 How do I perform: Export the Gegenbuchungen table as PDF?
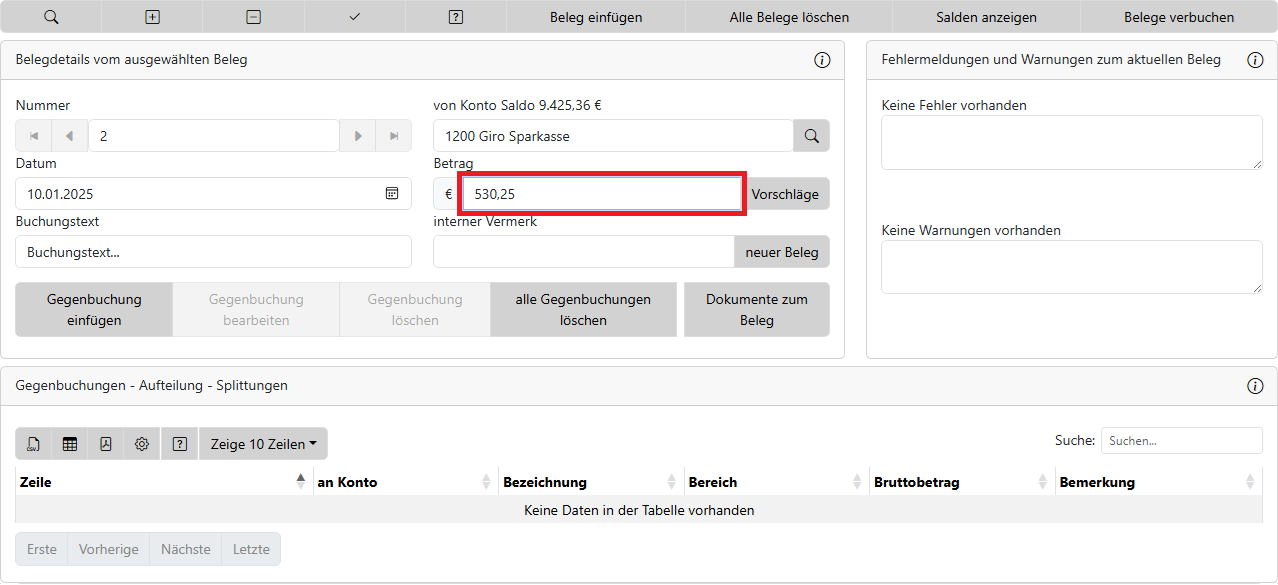[106, 444]
